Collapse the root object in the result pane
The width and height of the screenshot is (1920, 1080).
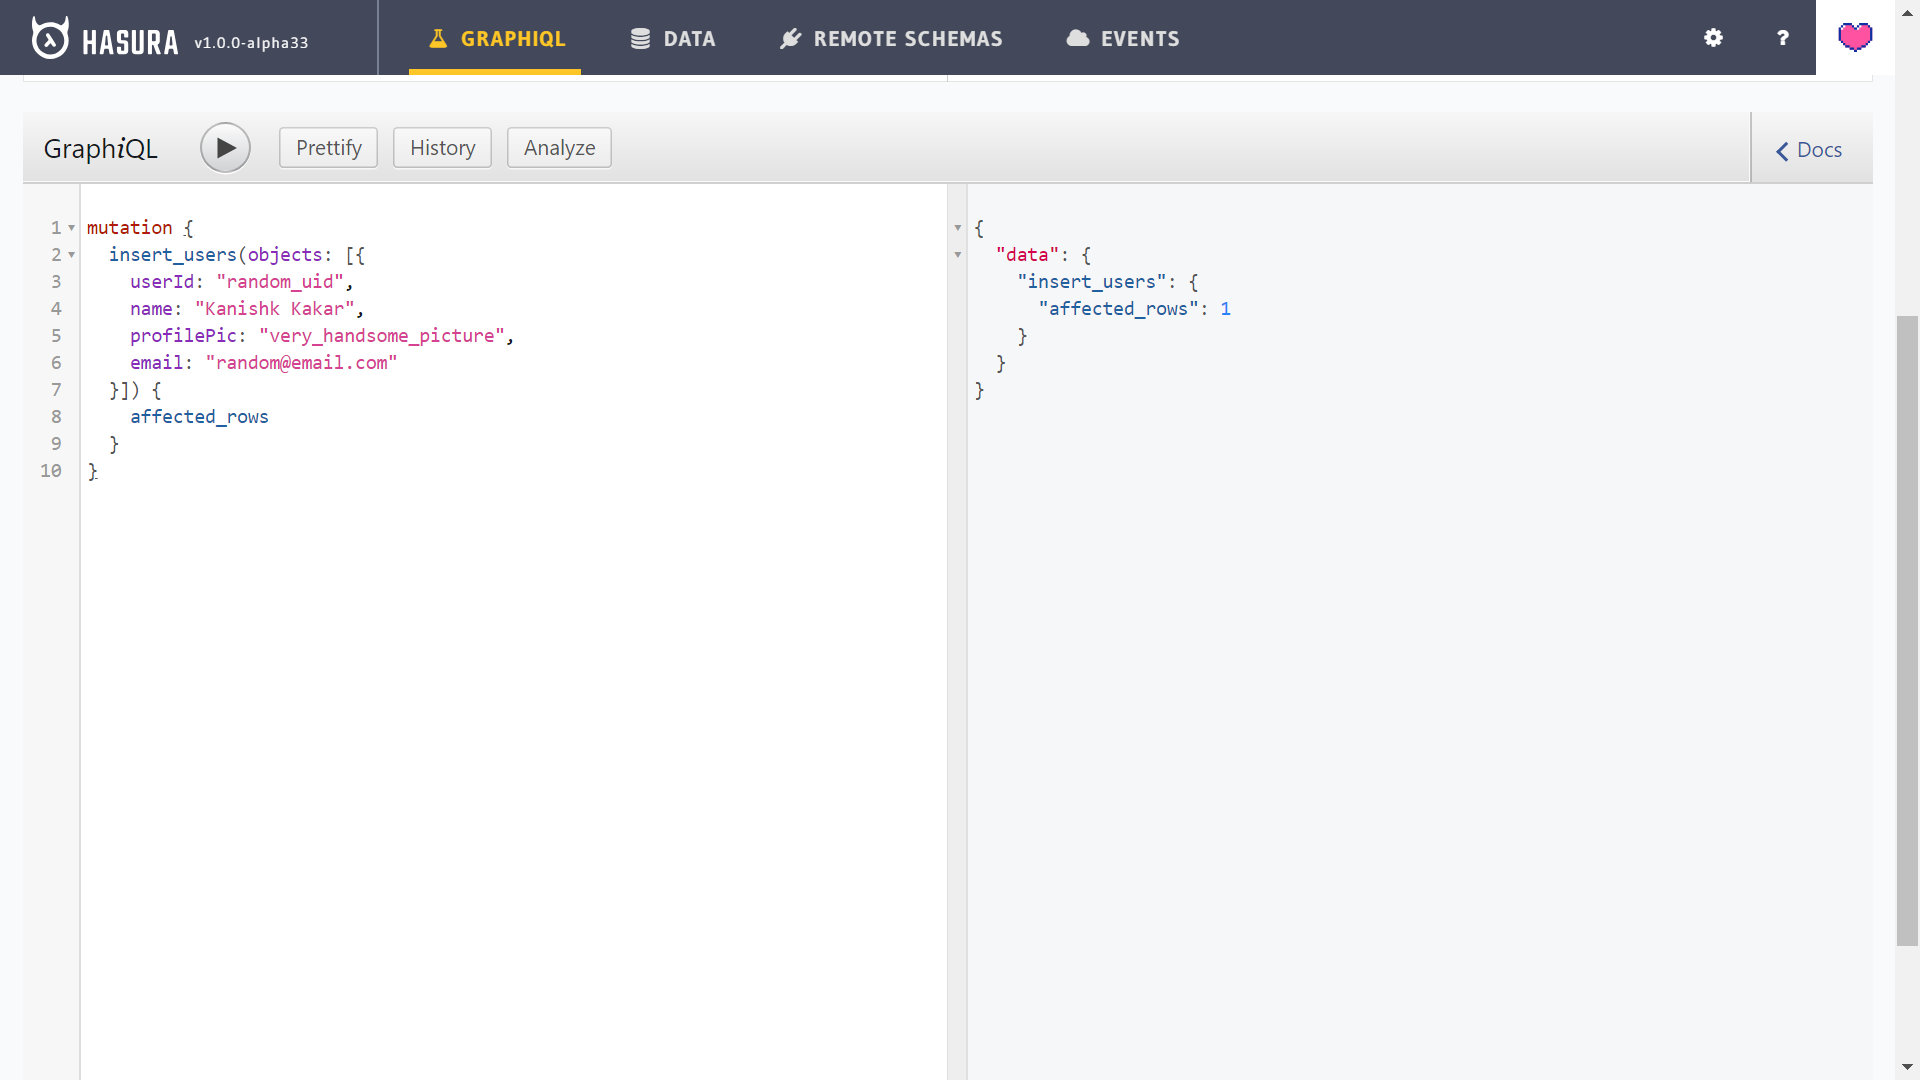tap(957, 228)
